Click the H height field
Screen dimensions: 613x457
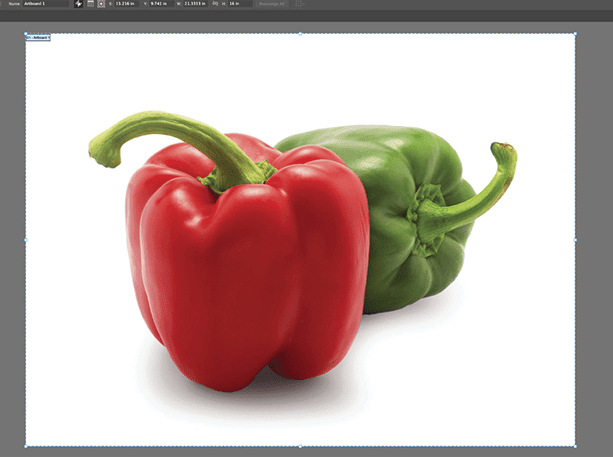(239, 4)
